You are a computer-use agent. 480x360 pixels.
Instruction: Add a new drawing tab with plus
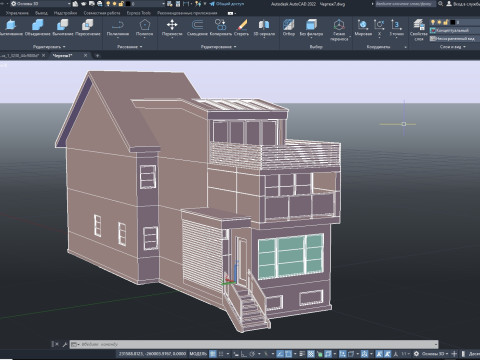[x=97, y=56]
